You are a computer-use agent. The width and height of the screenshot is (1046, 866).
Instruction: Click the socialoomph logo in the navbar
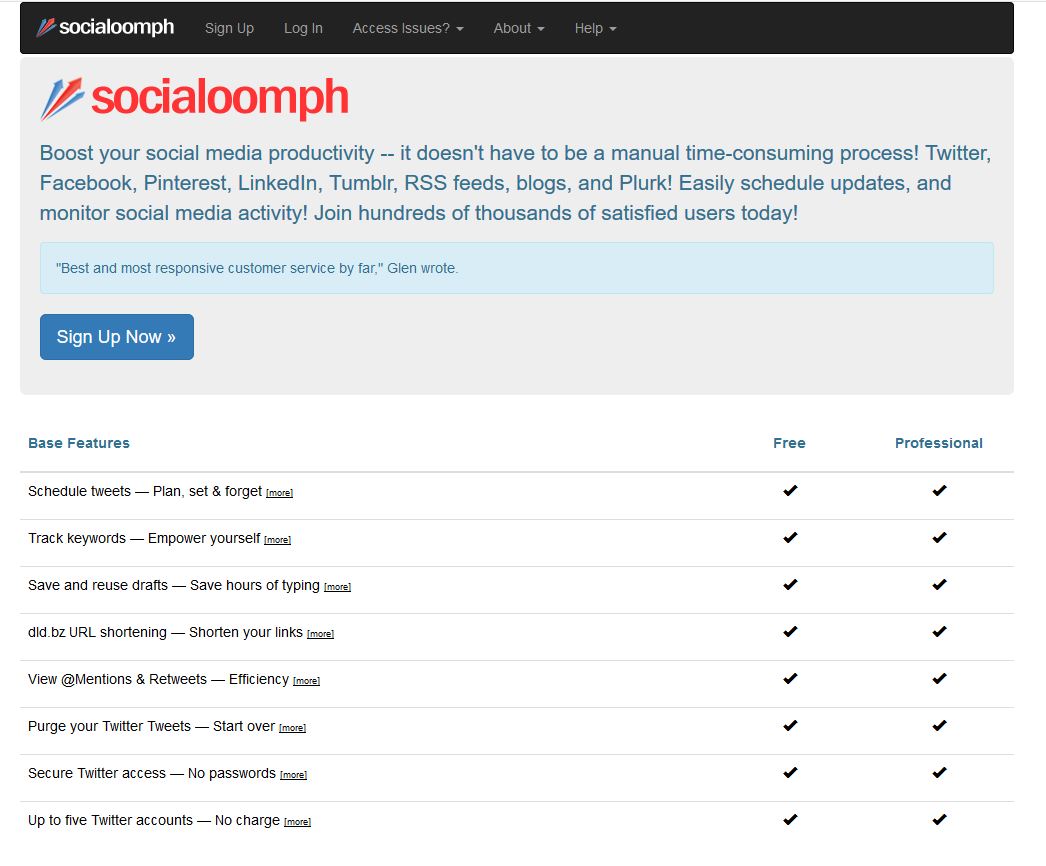point(105,27)
